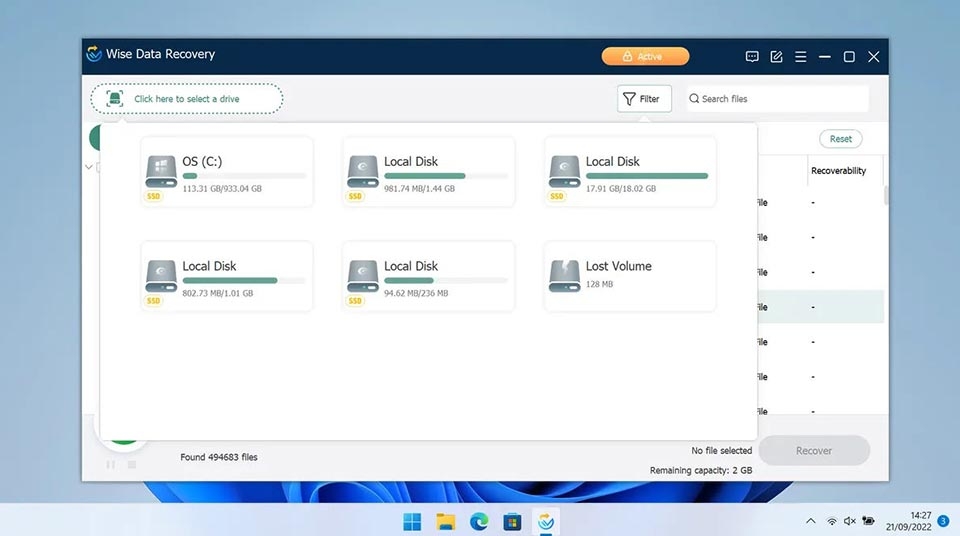Select Local Disk 17.91 GB/18.02 GB
Viewport: 960px width, 536px height.
pyautogui.click(x=630, y=172)
